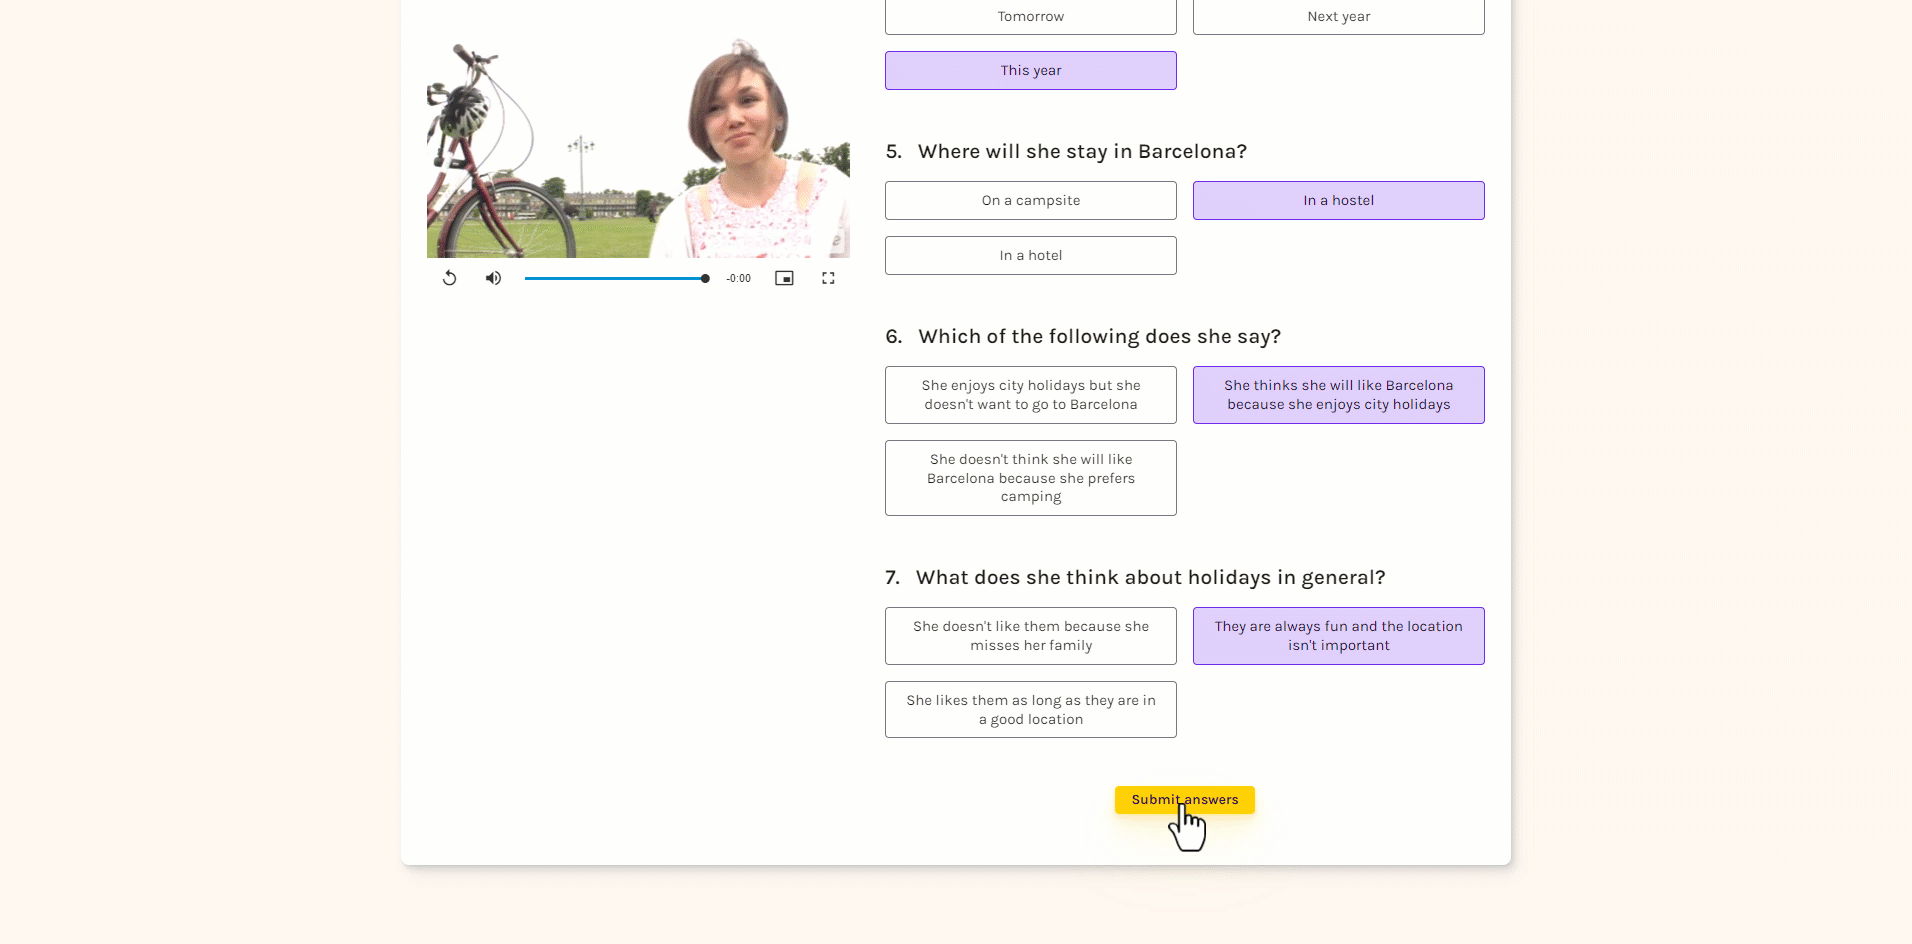Submit answers with the yellow button

(x=1185, y=799)
